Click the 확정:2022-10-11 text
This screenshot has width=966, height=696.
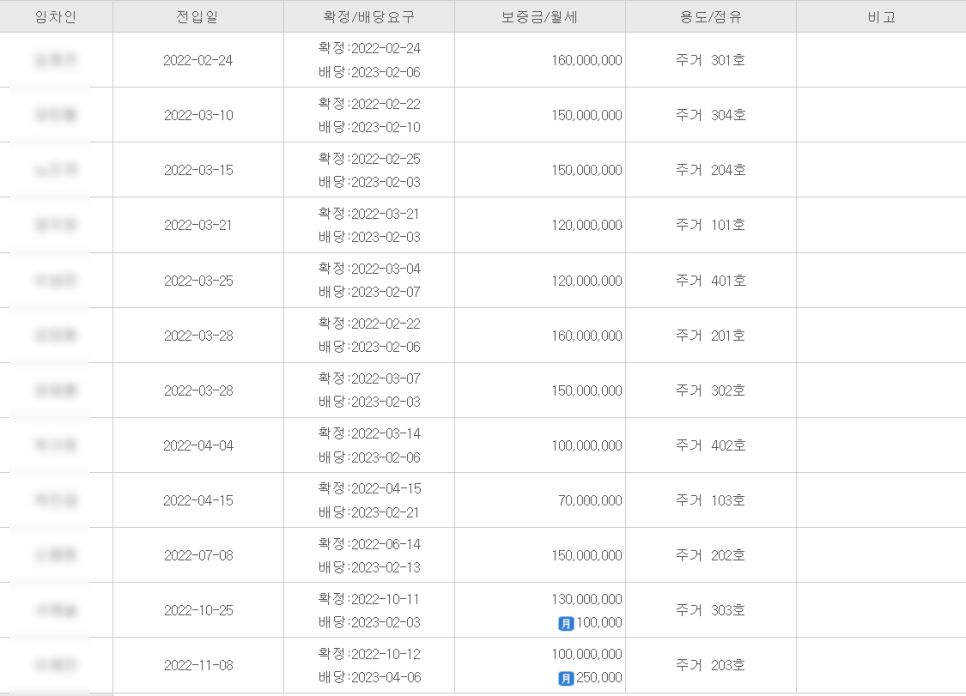(369, 599)
